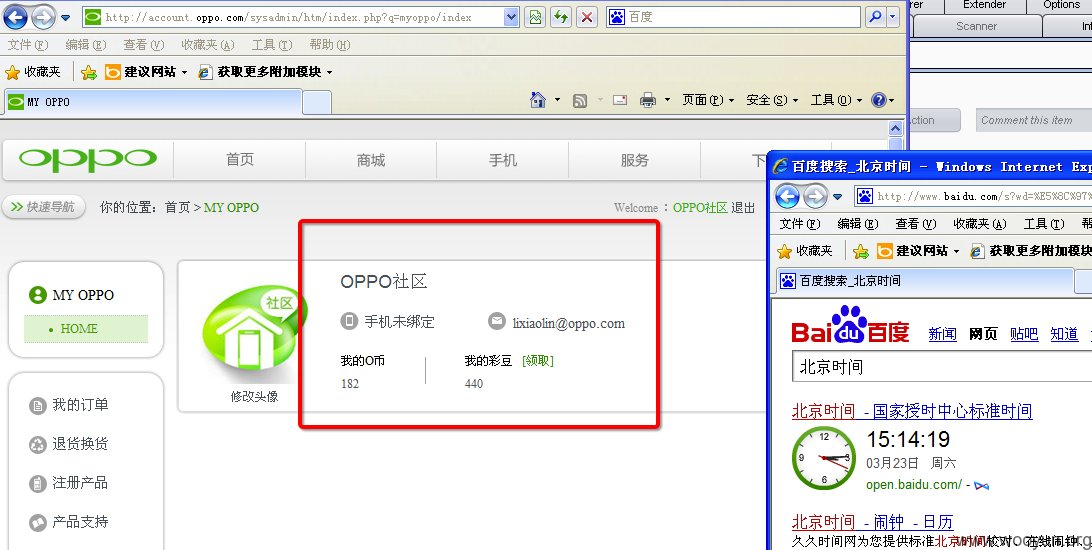Image resolution: width=1092 pixels, height=550 pixels.
Task: Click the 贴吧 link on Baidu page
Action: (x=1024, y=334)
